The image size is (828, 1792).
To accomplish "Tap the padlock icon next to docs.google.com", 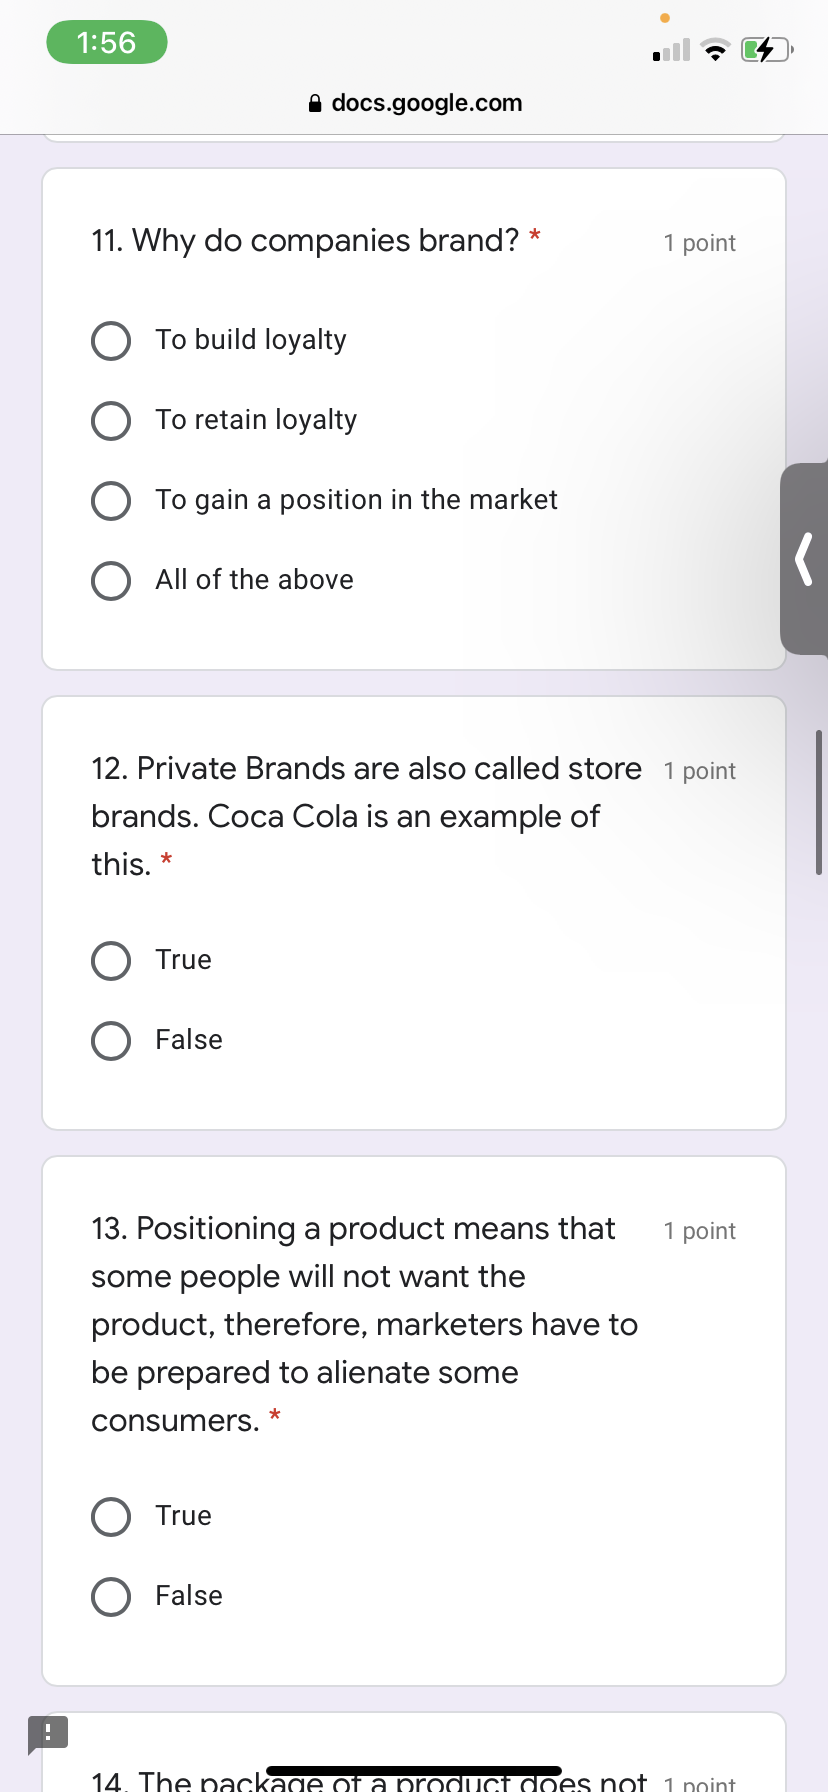I will tap(314, 103).
